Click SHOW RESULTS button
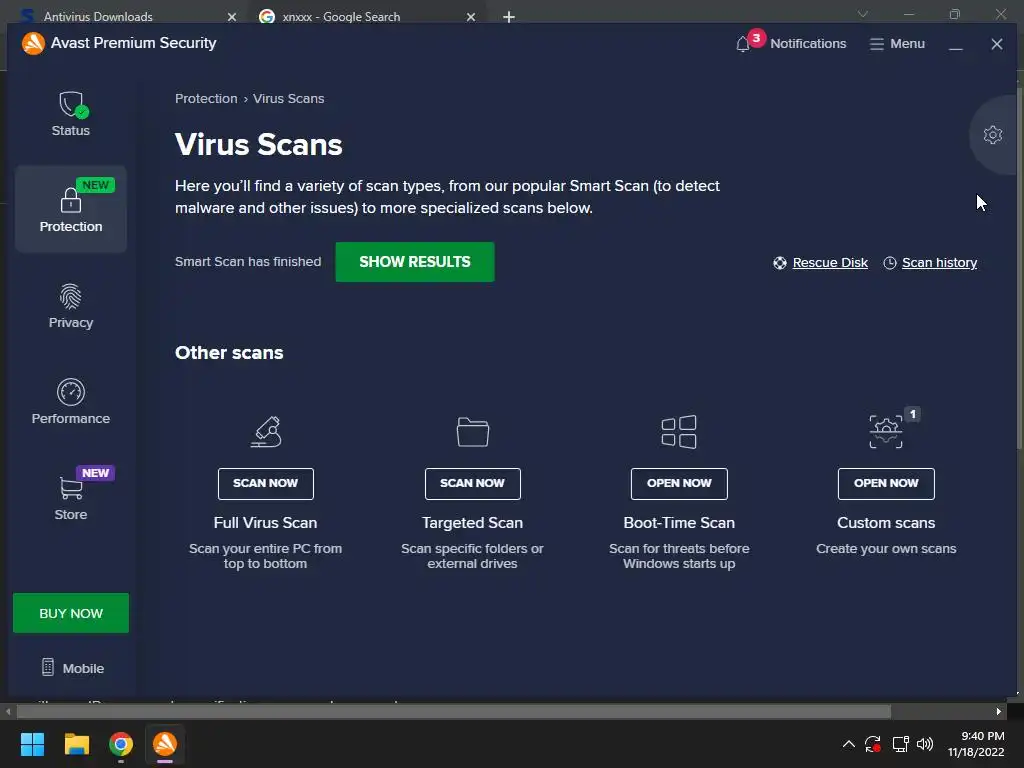The image size is (1024, 768). coord(415,262)
